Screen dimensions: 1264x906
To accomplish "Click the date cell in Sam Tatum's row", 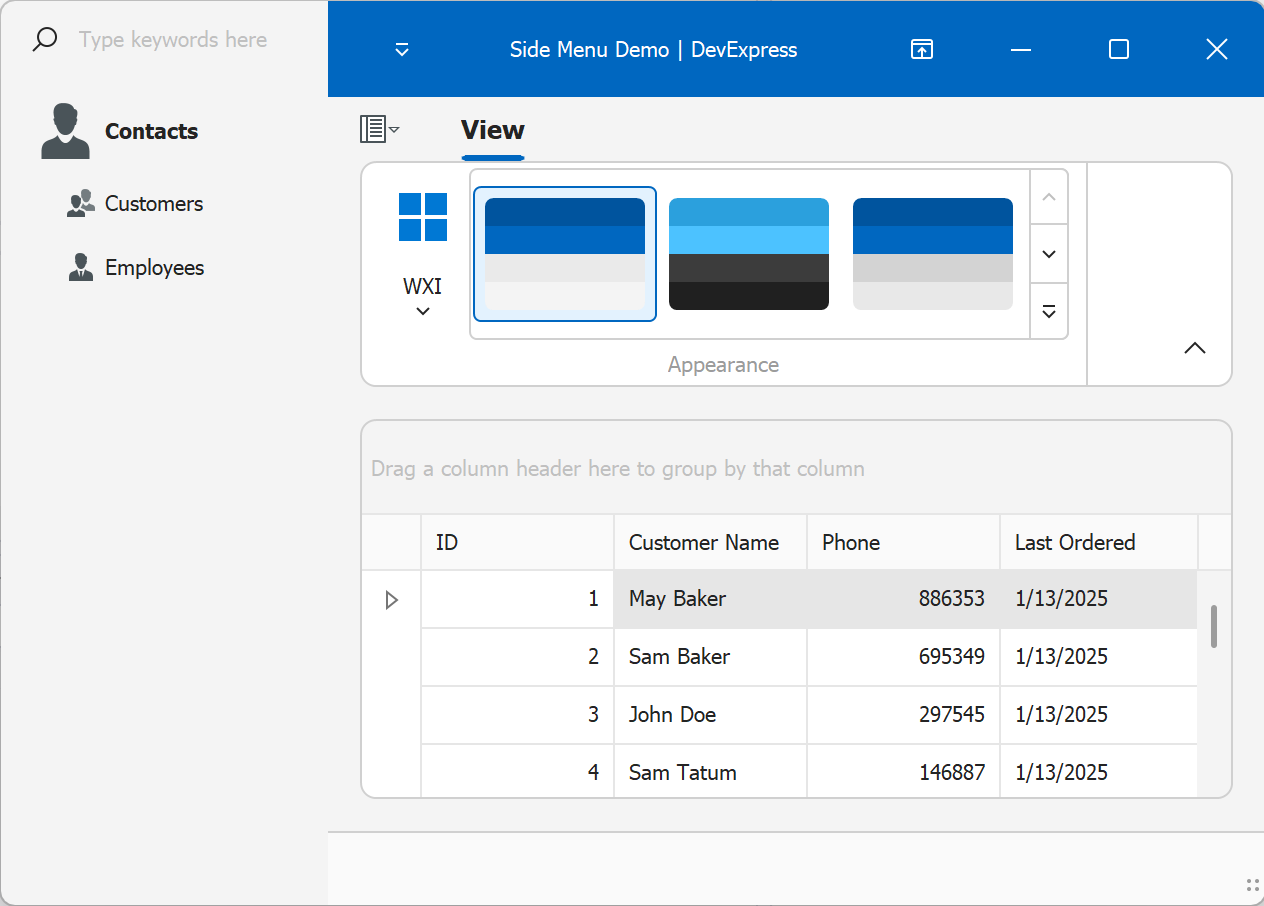I will pyautogui.click(x=1099, y=773).
